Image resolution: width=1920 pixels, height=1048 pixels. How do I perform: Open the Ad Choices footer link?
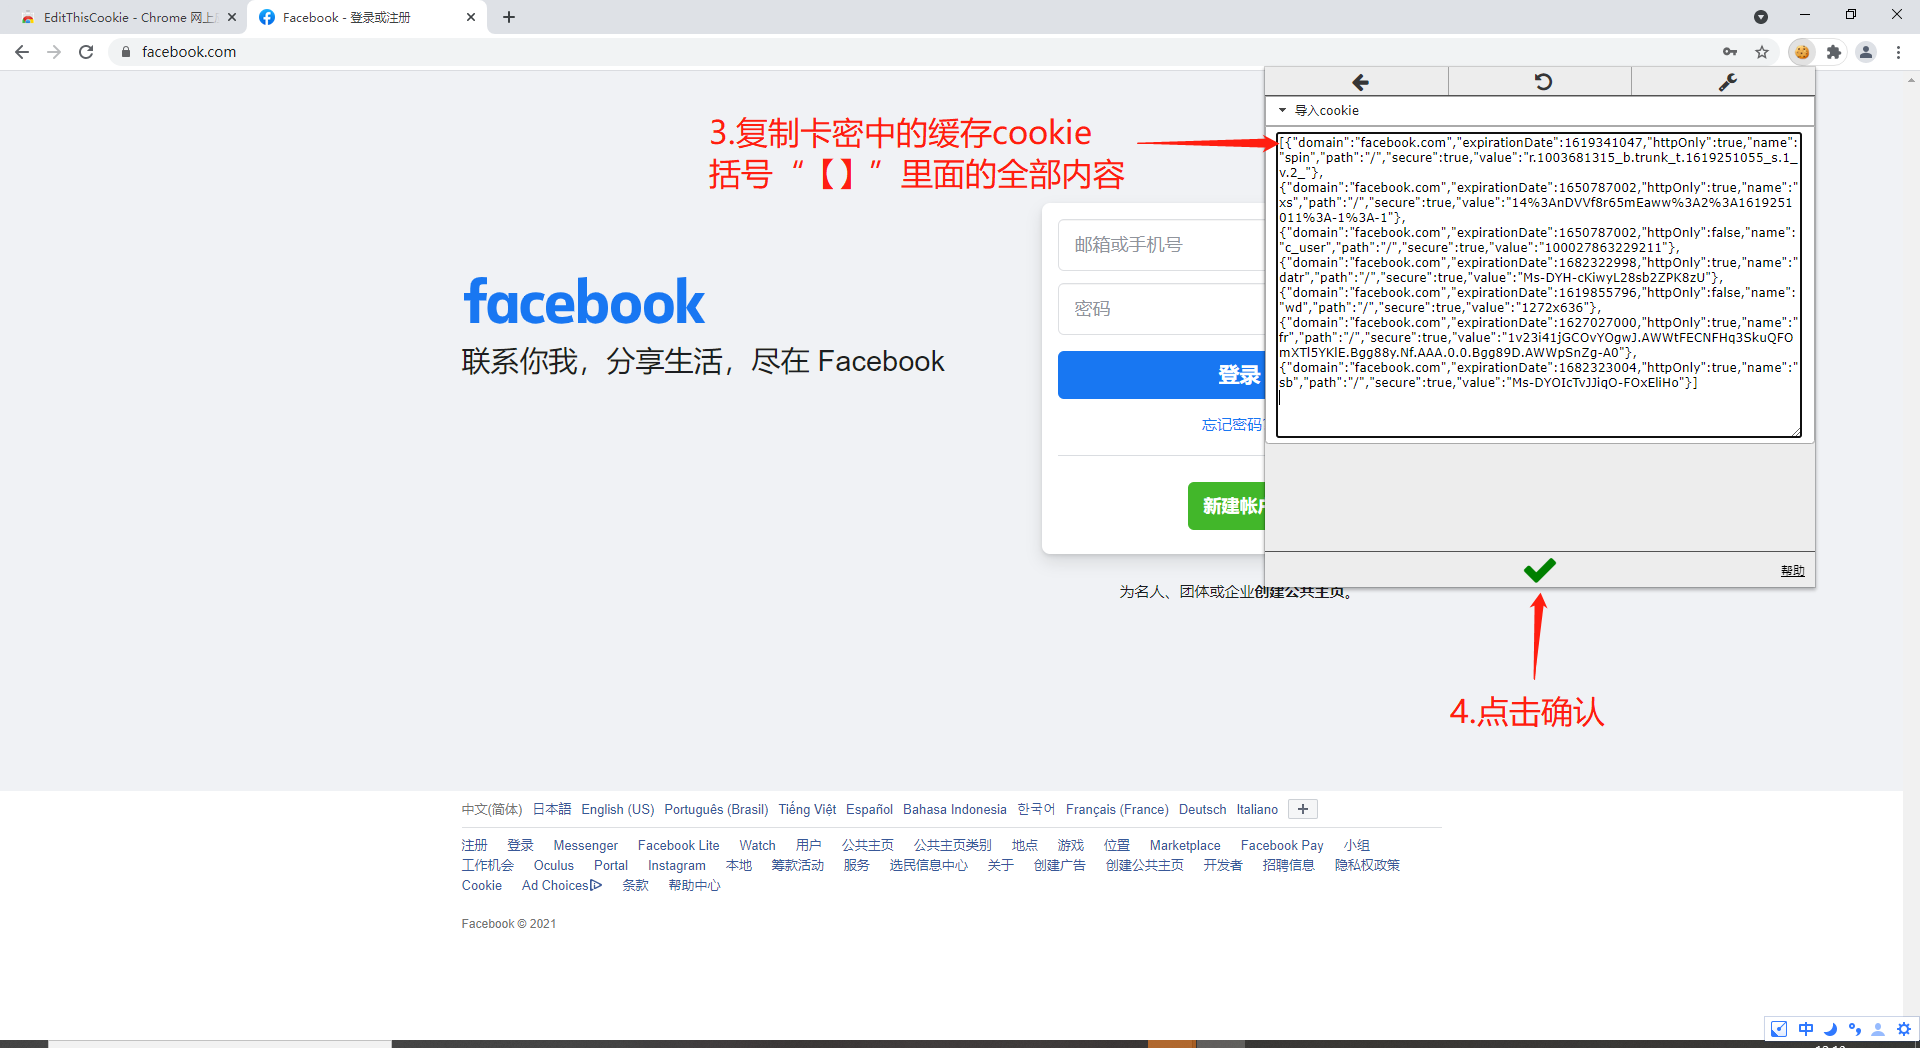click(562, 885)
